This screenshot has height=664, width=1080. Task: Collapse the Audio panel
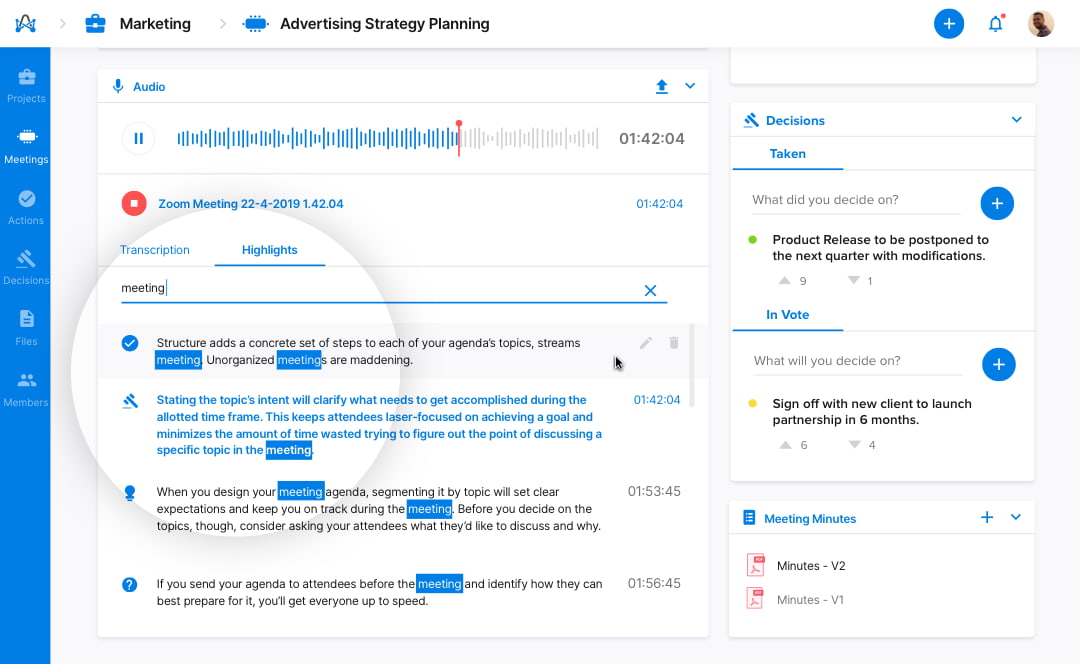[690, 86]
